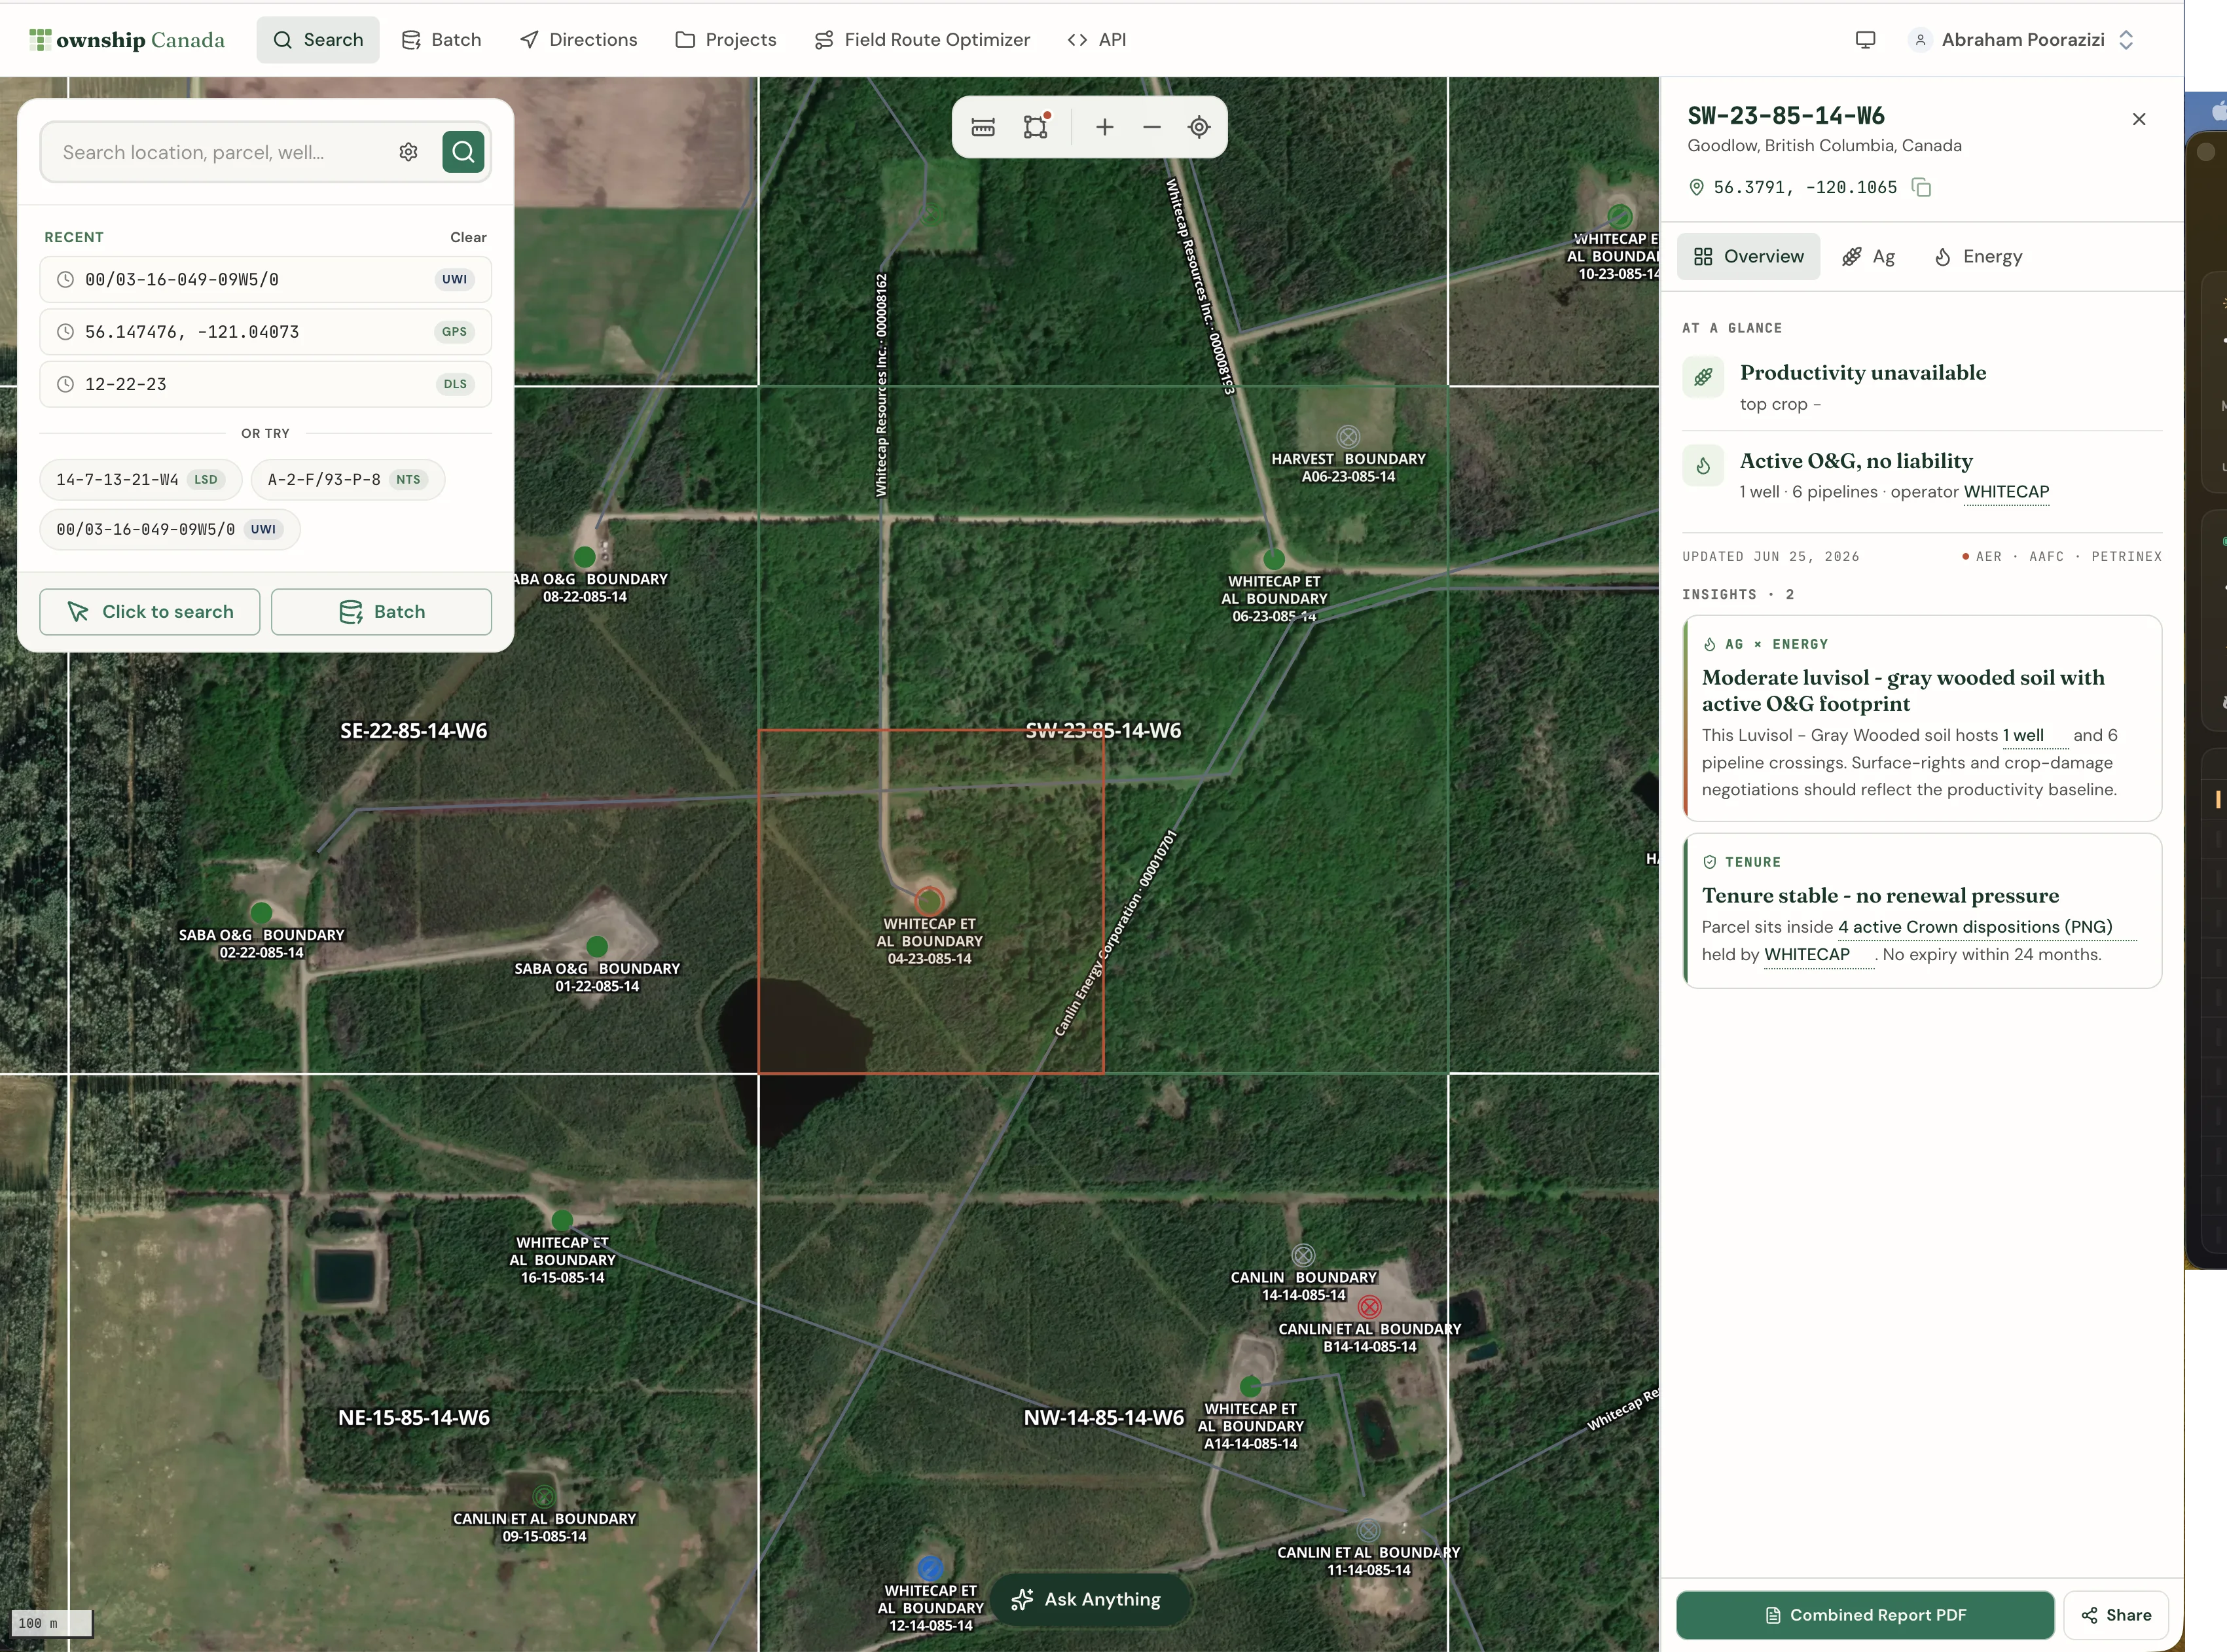The height and width of the screenshot is (1652, 2227).
Task: Click the NW-14-85-14-W6 parcel label
Action: click(x=1103, y=1418)
